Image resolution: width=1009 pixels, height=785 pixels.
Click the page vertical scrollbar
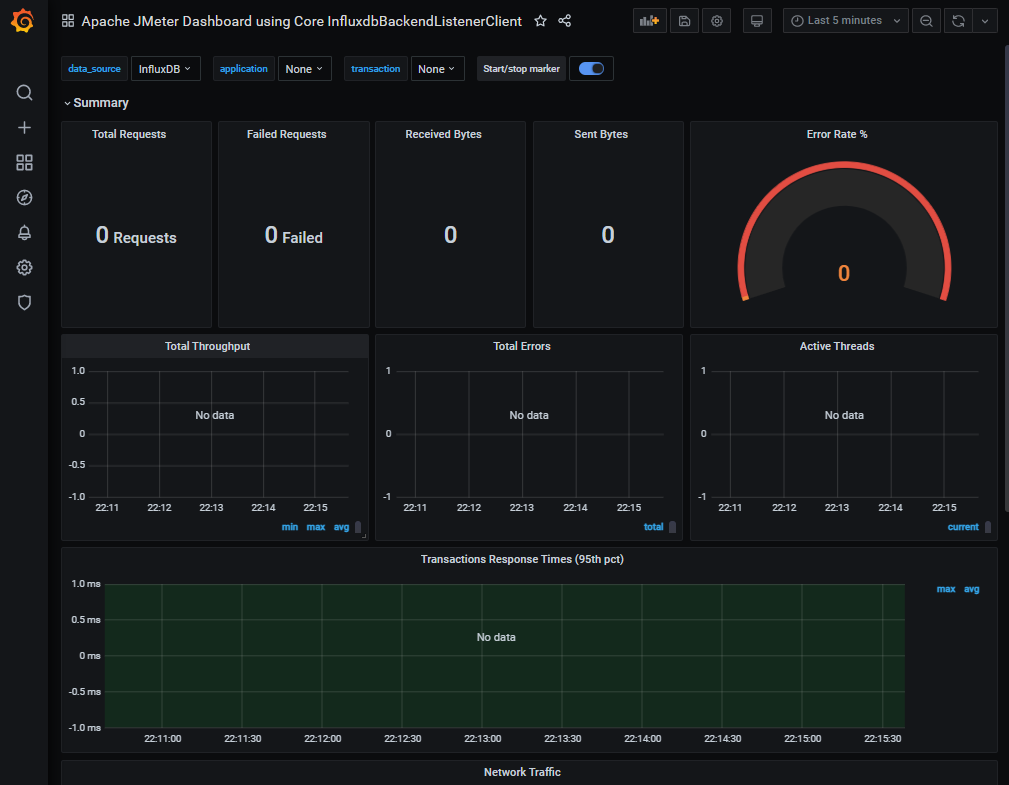pyautogui.click(x=1006, y=277)
